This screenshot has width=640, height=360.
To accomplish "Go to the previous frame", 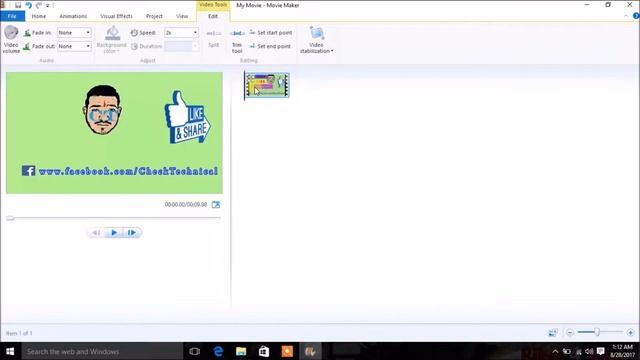I will point(96,233).
